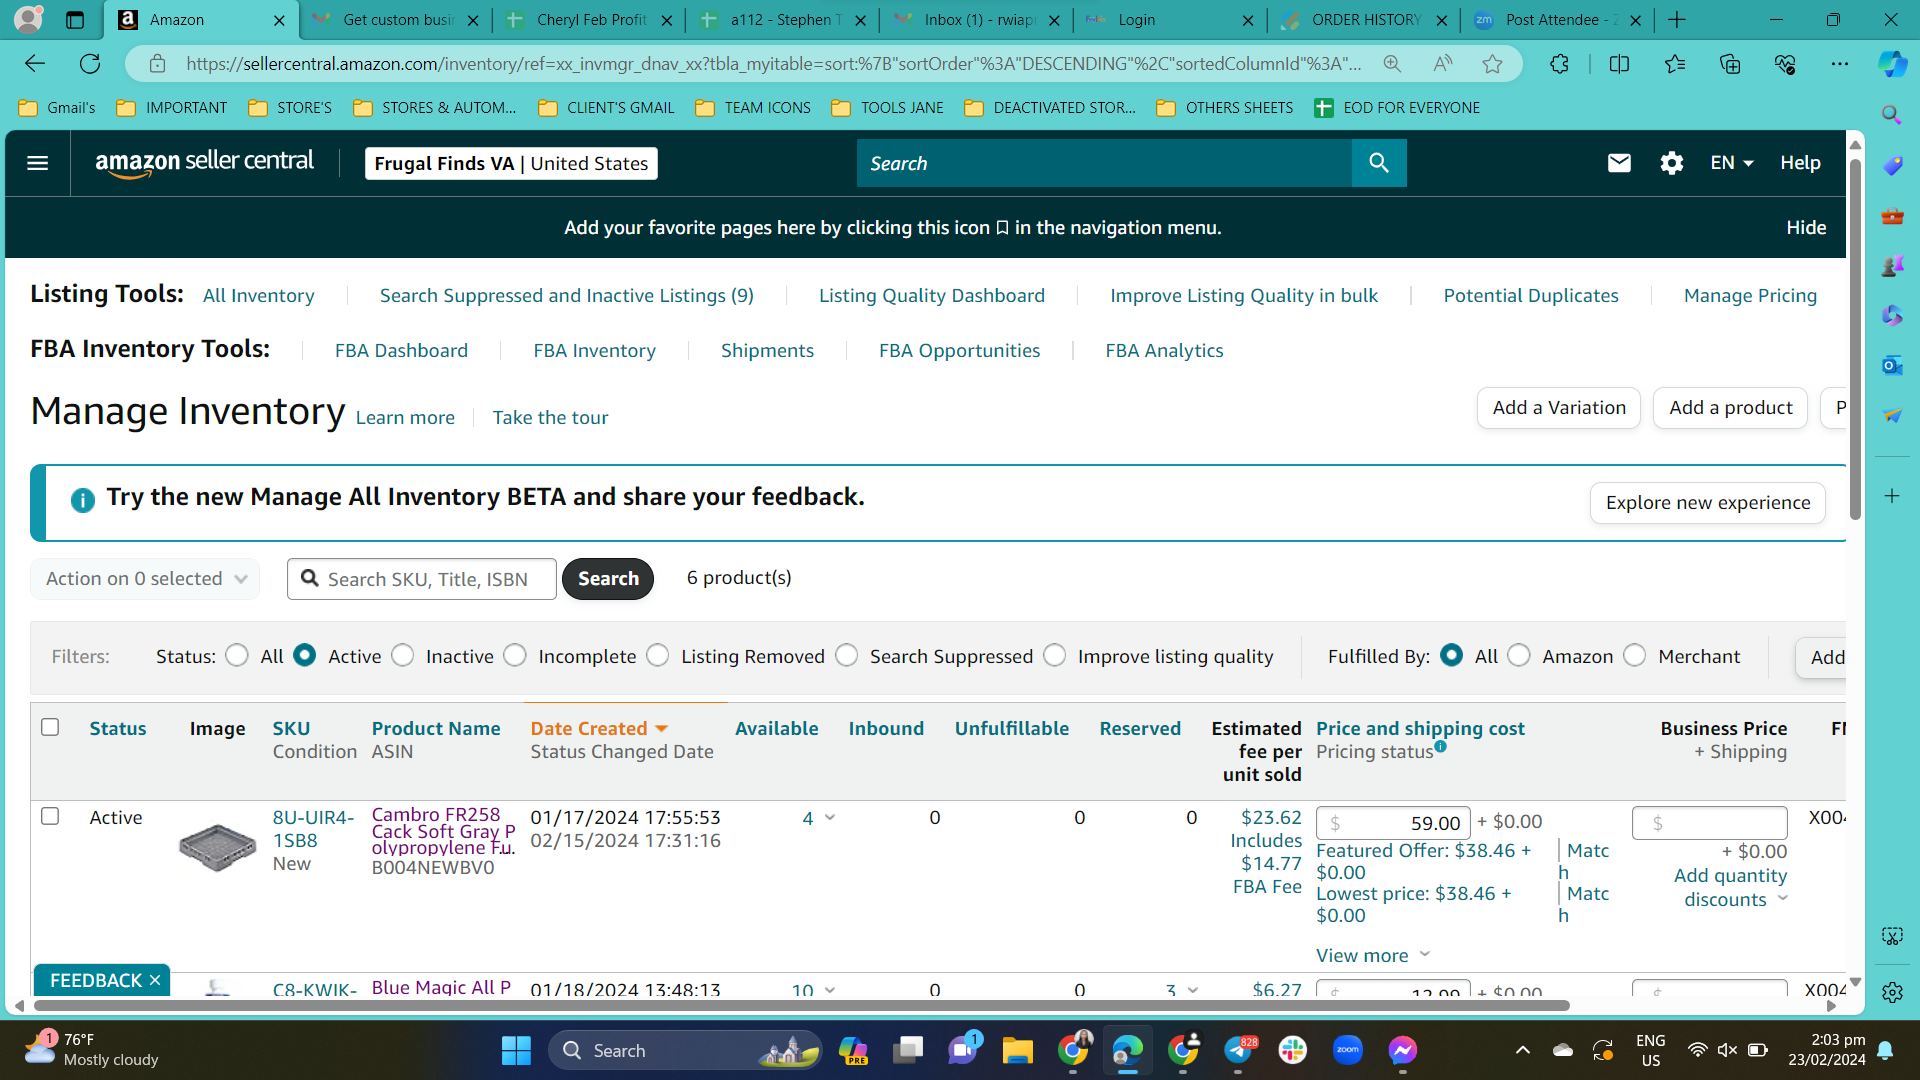Select Fulfilled By Merchant radio
This screenshot has width=1920, height=1080.
pyautogui.click(x=1635, y=655)
